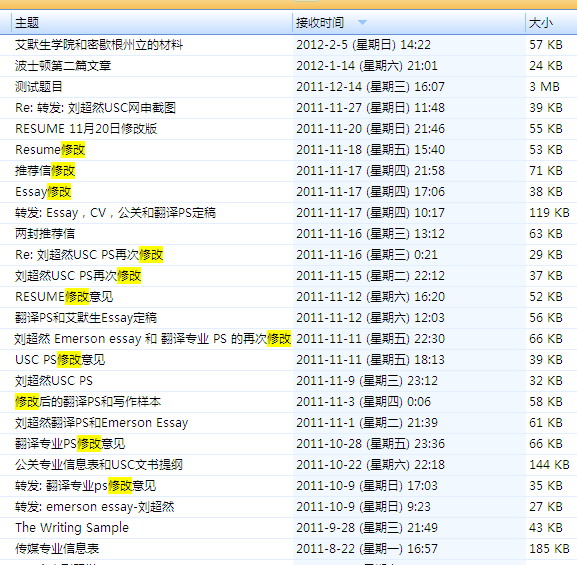This screenshot has width=577, height=565.
Task: Sort by the 接收时间 column header
Action: (409, 23)
